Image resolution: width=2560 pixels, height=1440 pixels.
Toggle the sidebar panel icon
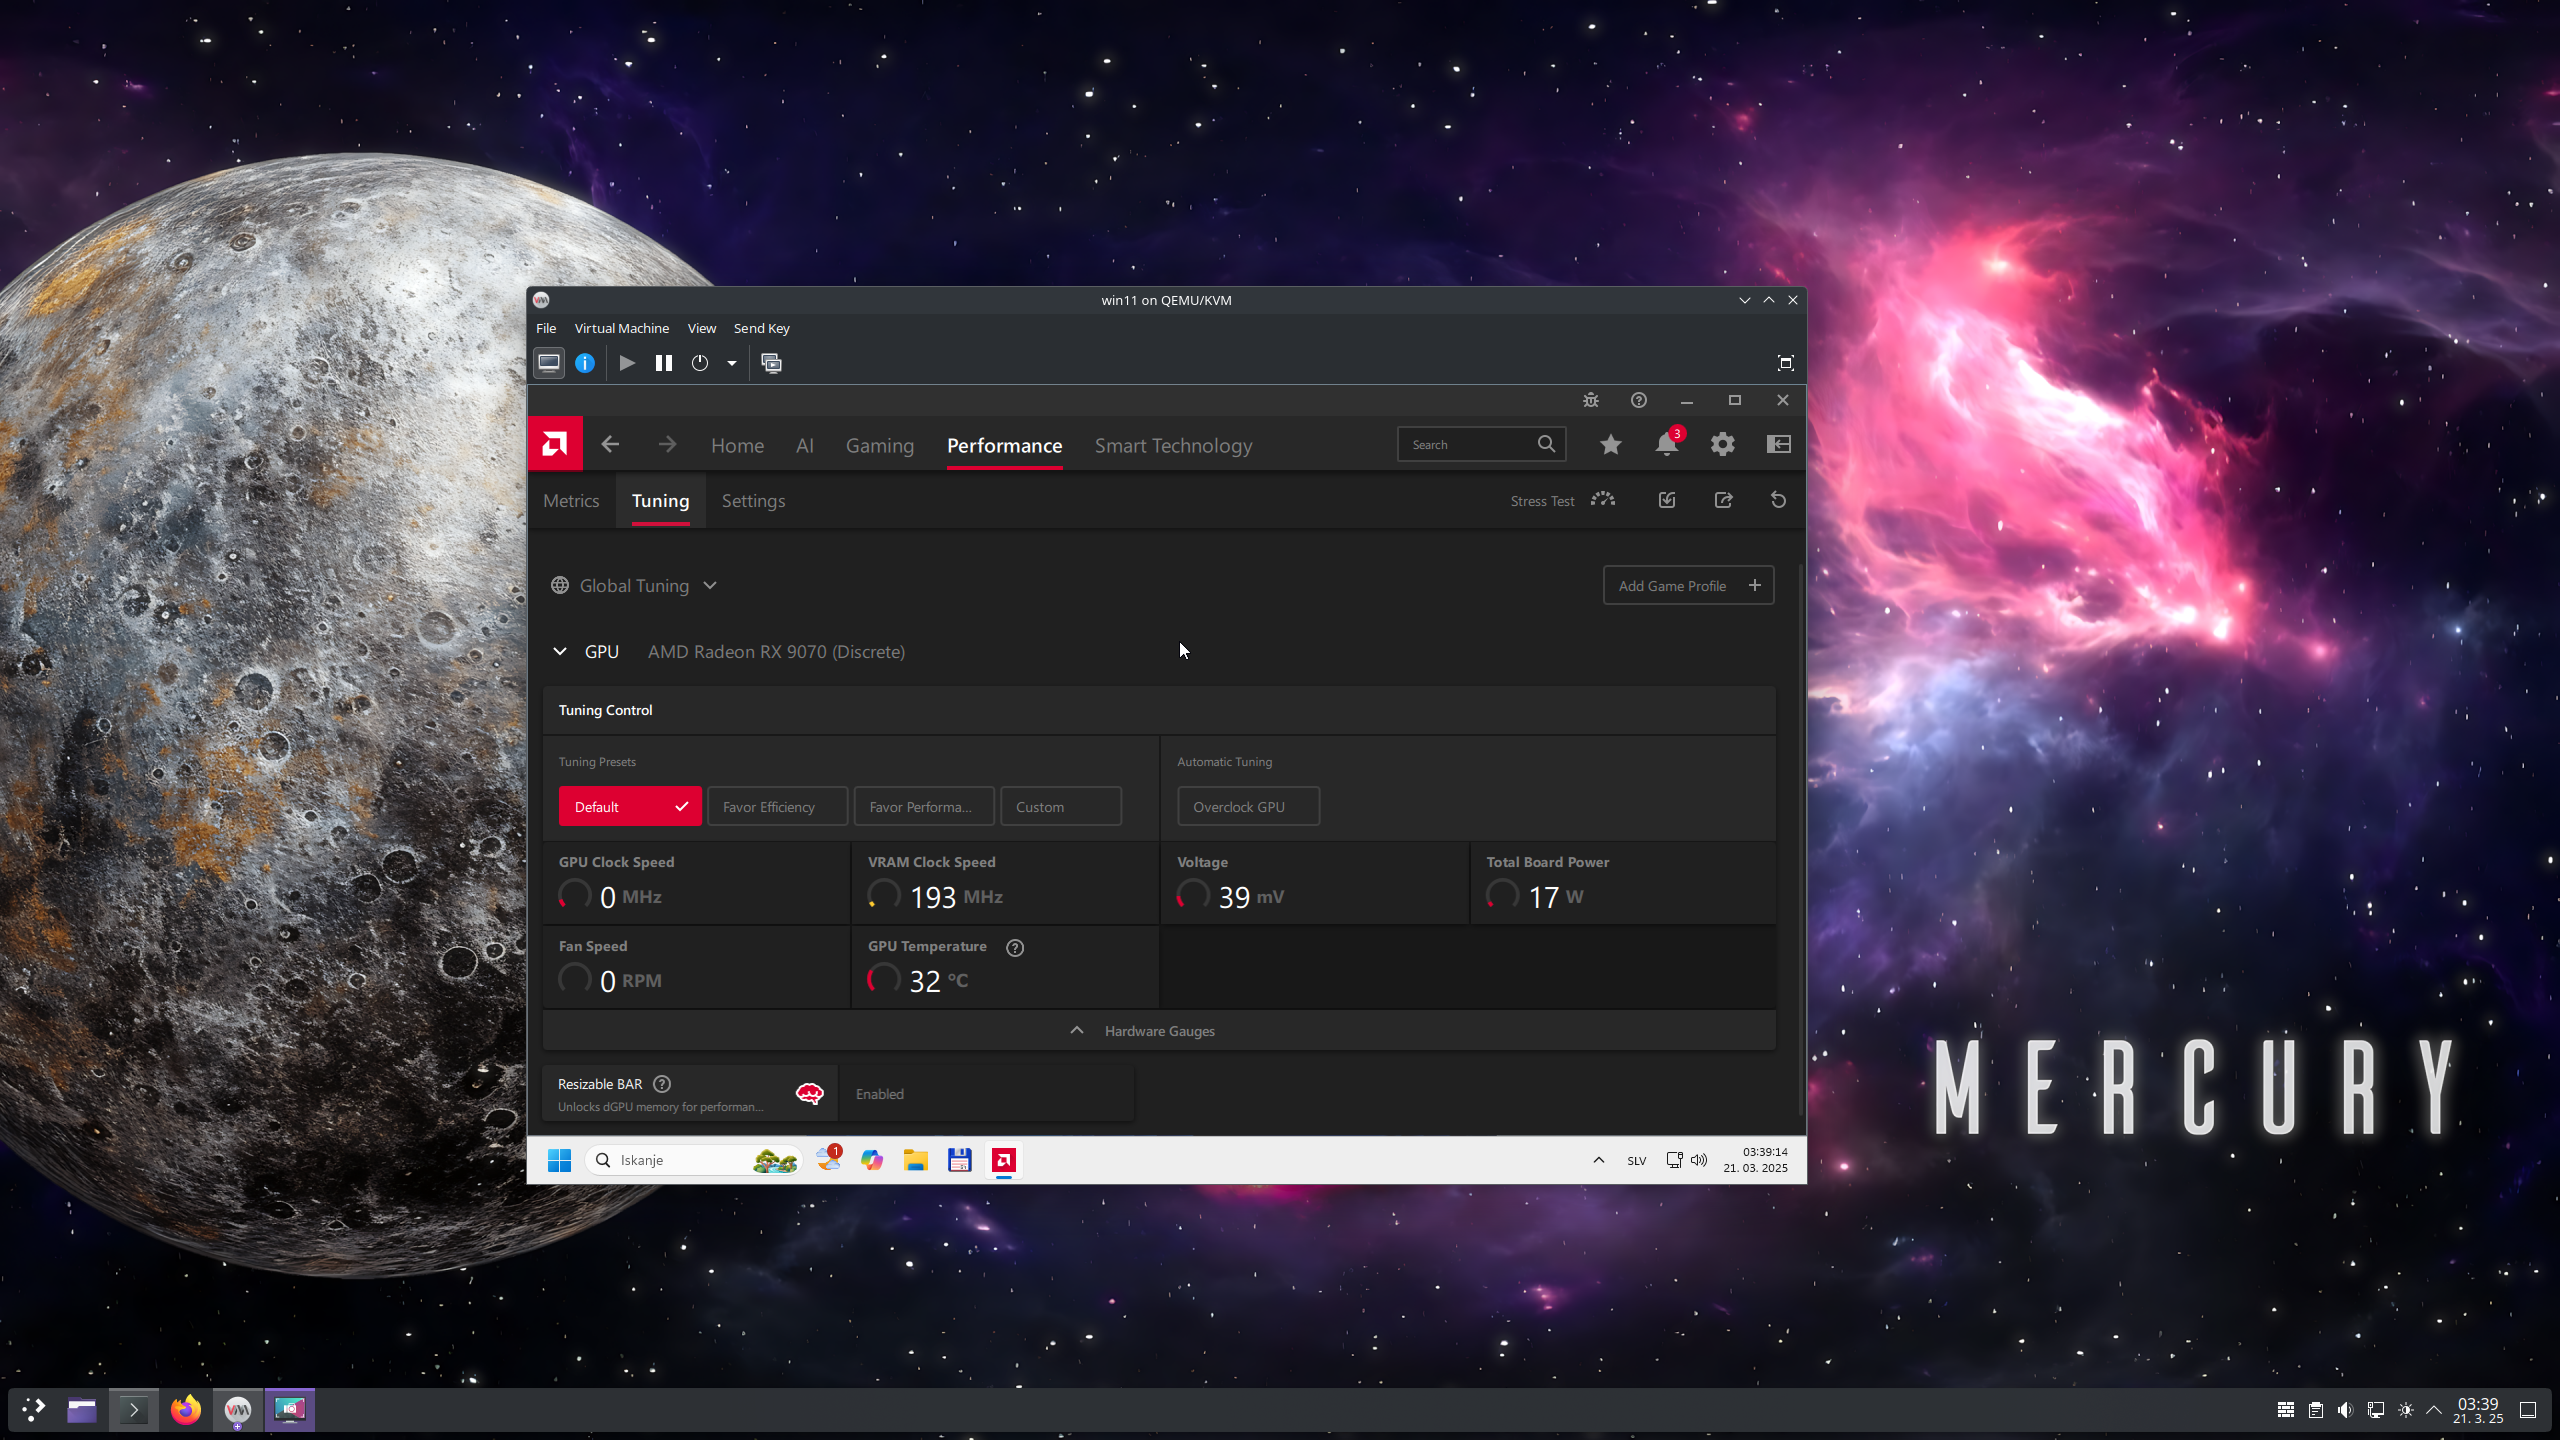[1779, 444]
